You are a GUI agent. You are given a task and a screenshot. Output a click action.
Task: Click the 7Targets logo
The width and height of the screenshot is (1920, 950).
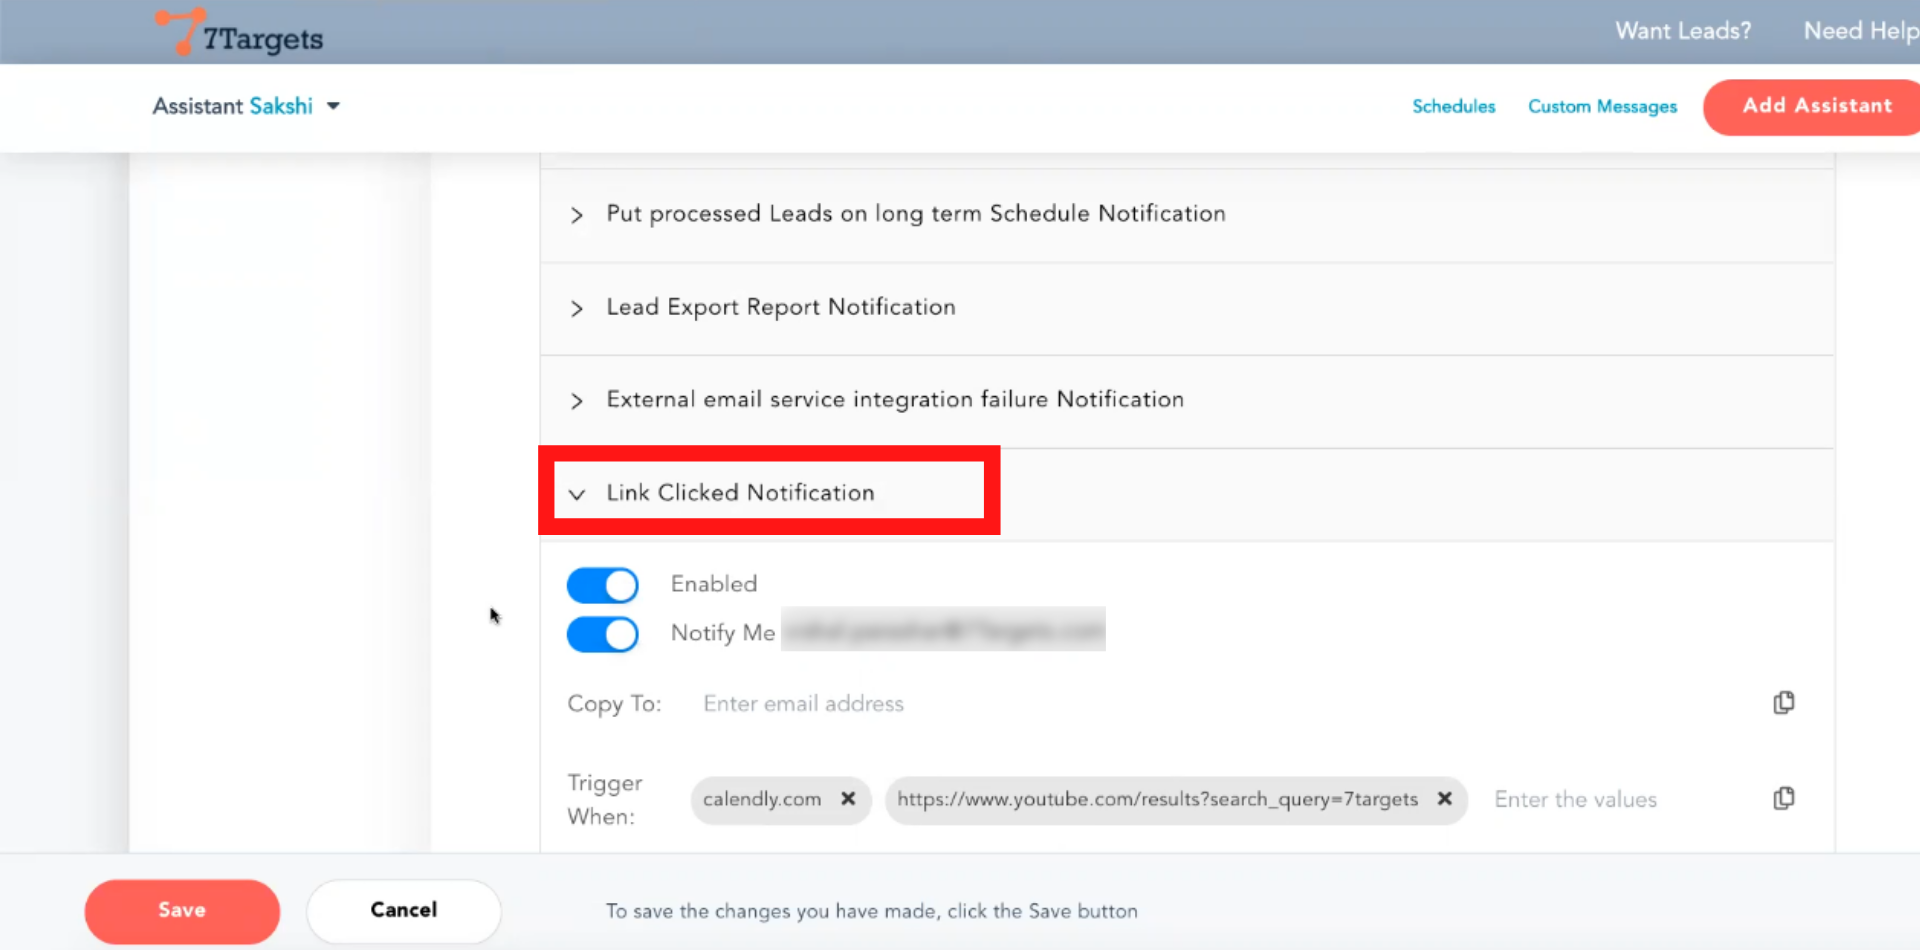click(x=240, y=34)
